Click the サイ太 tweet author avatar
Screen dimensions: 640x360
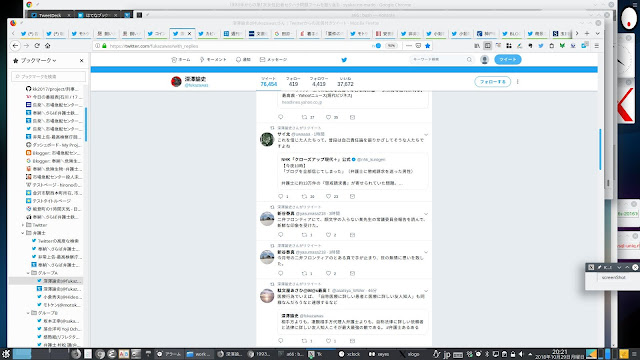(267, 139)
